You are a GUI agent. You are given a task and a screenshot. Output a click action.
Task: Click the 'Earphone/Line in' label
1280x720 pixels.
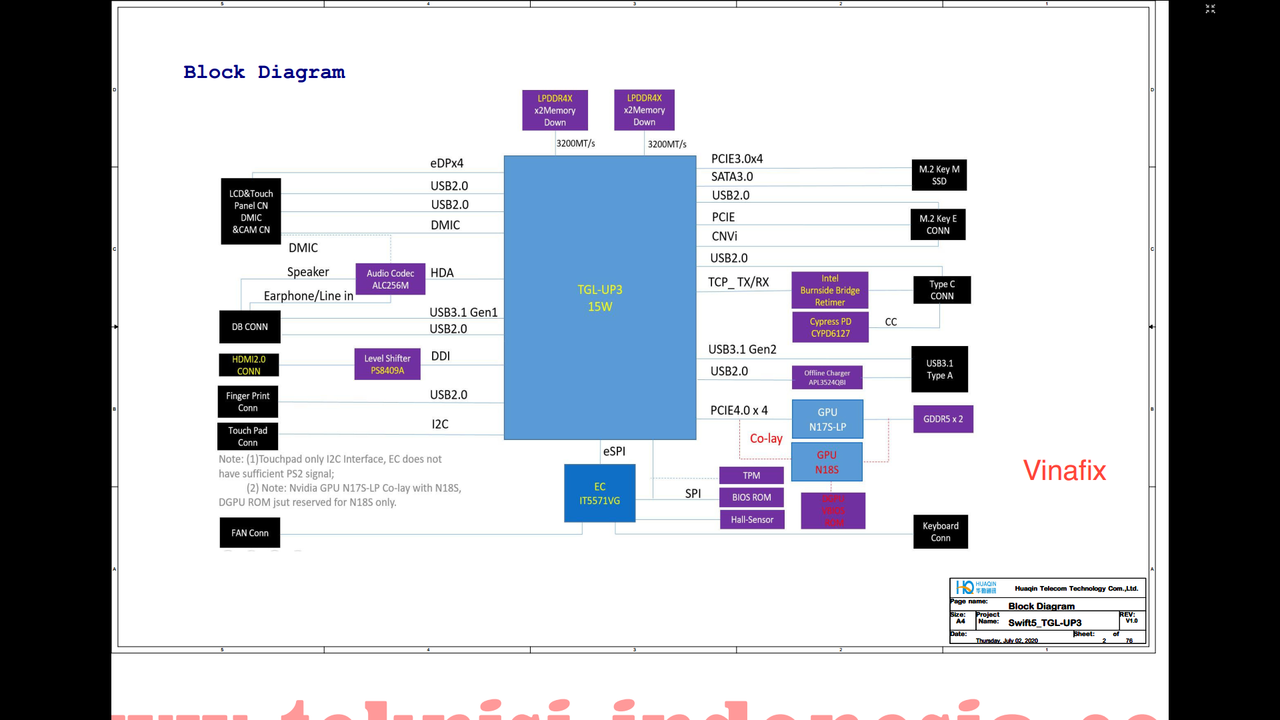[308, 296]
